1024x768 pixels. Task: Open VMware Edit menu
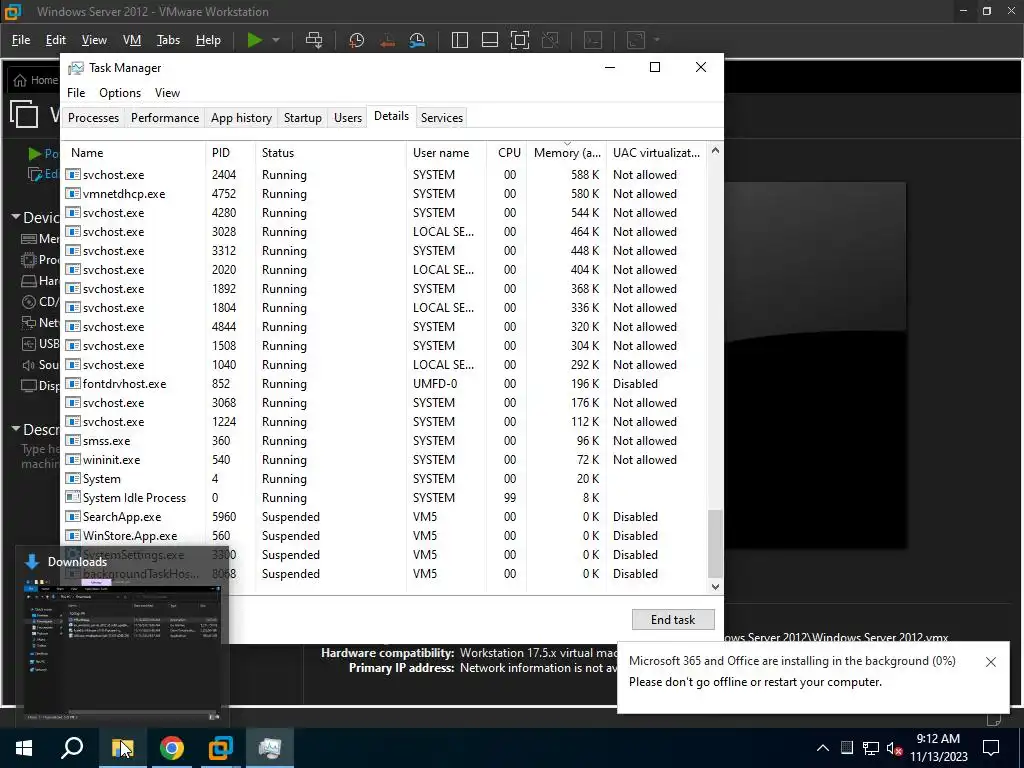coord(56,40)
